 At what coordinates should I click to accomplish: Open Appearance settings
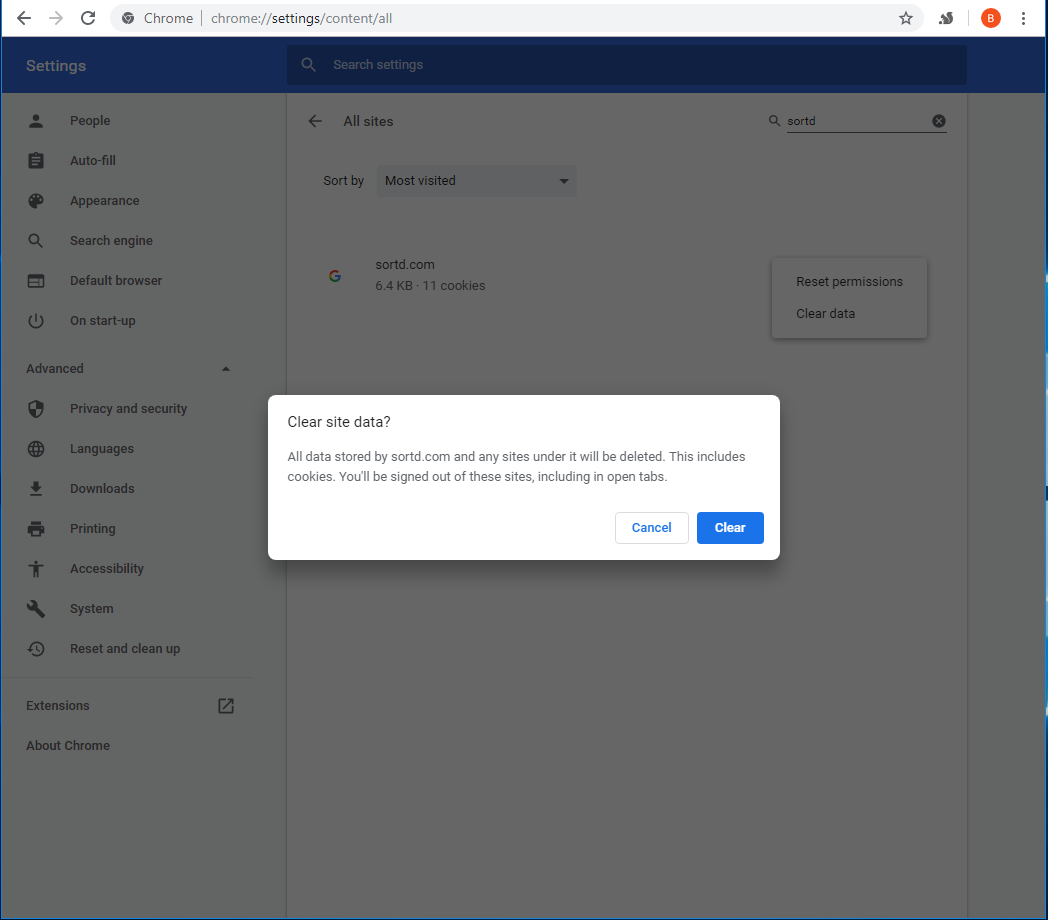(105, 201)
